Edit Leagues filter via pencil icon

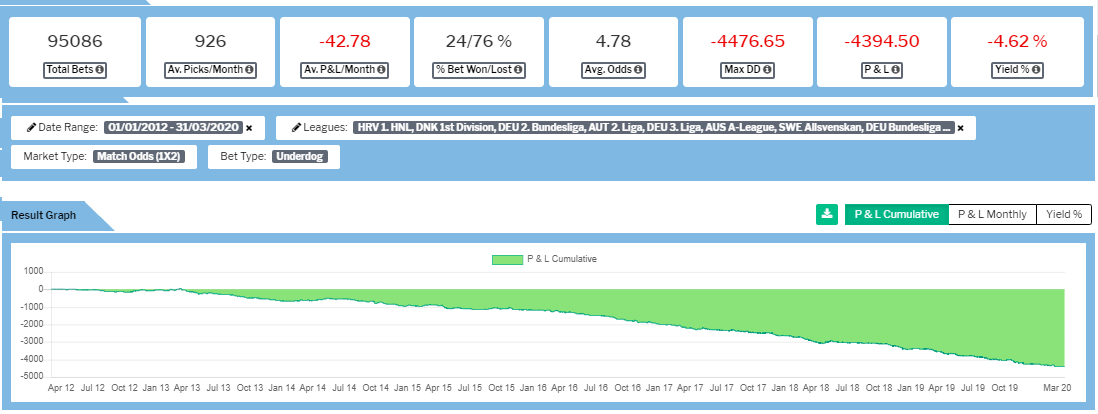[x=297, y=128]
